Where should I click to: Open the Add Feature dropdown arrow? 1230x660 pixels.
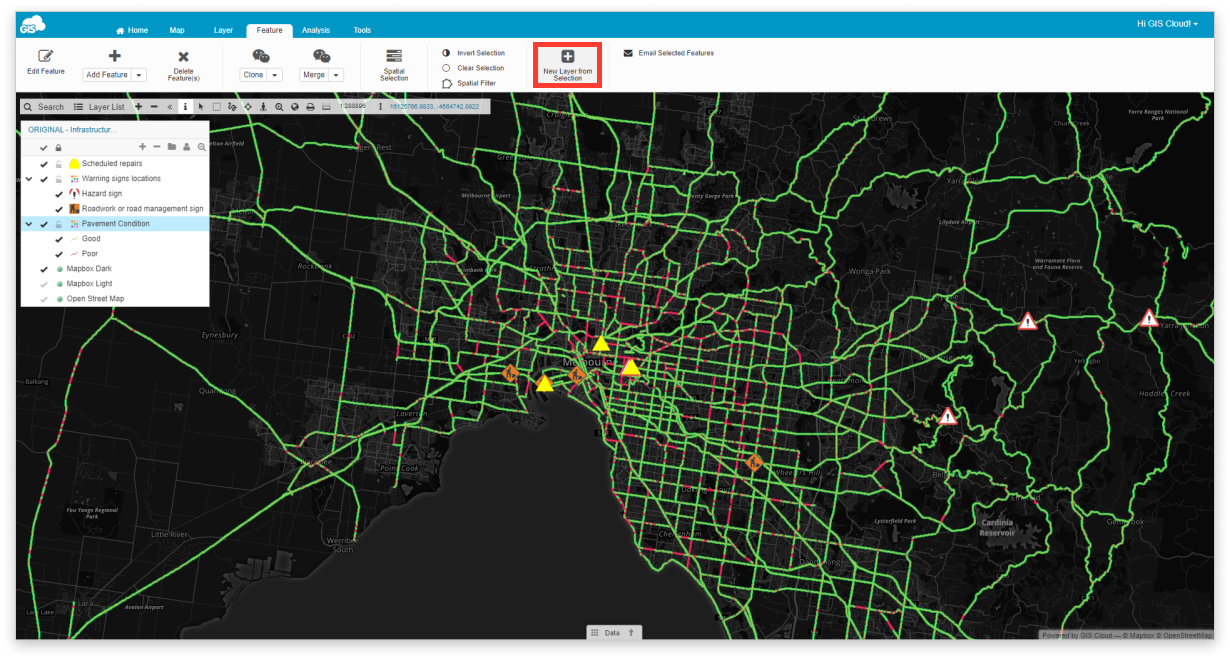(x=136, y=76)
